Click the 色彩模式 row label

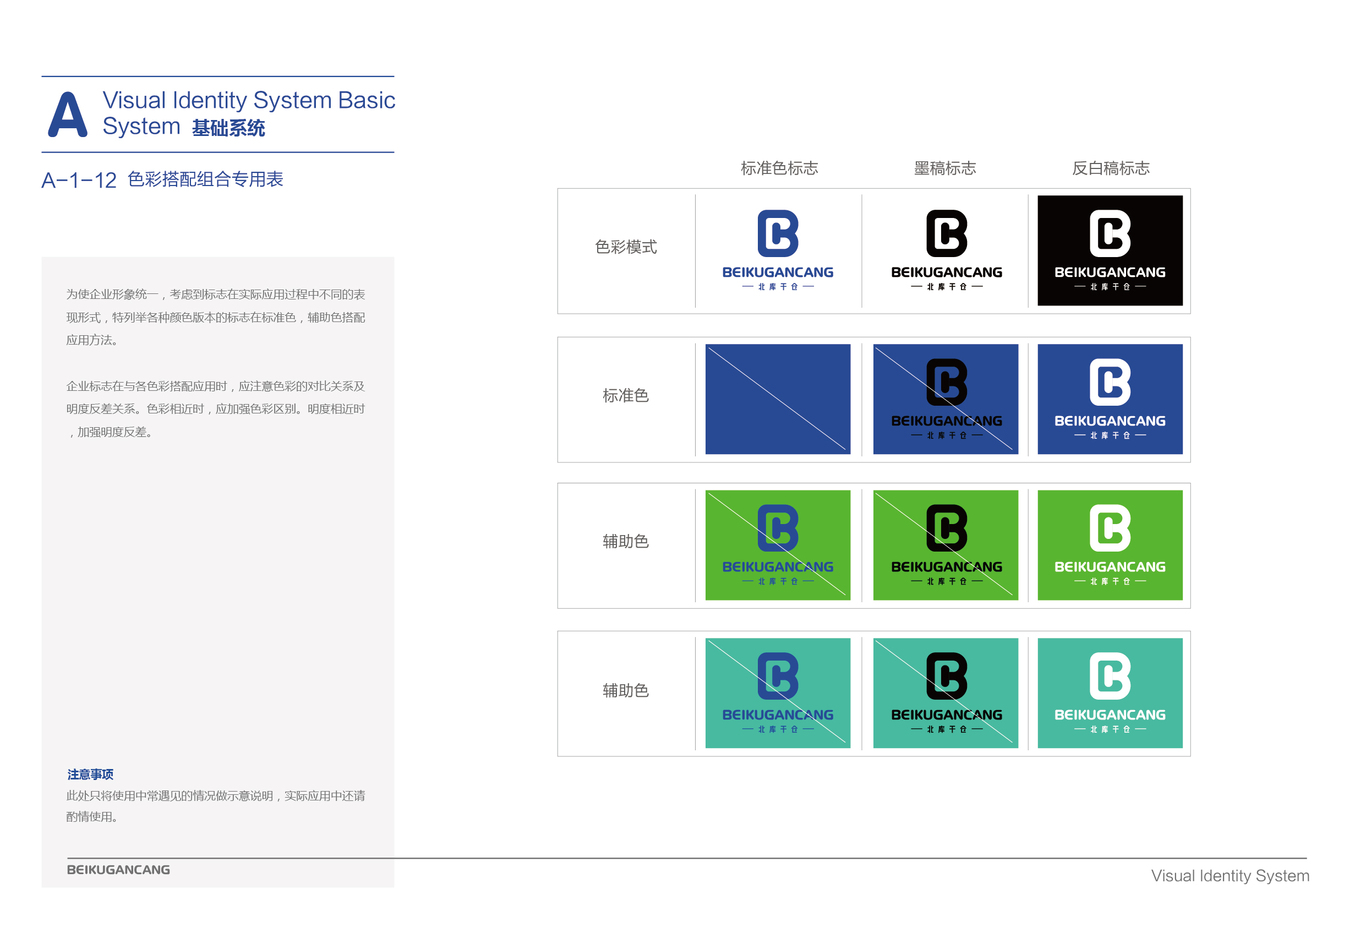626,247
